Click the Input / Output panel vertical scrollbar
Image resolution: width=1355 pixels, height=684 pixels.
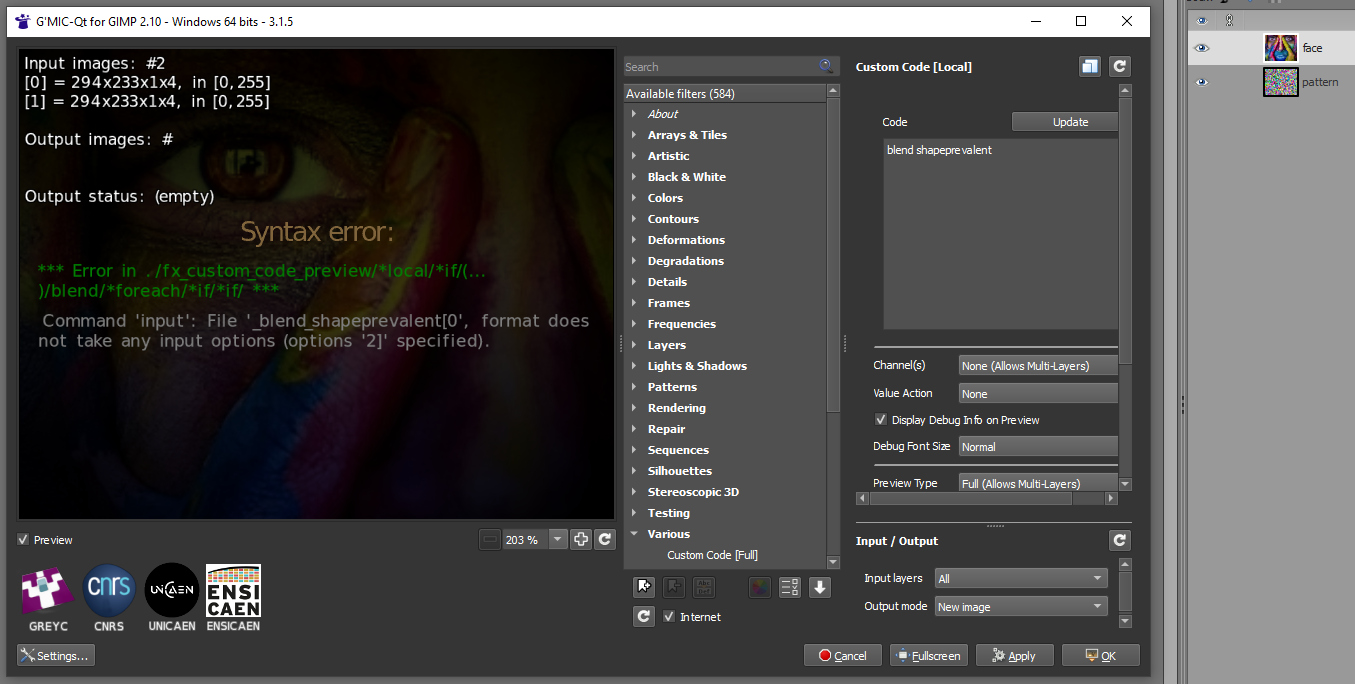[x=1125, y=591]
